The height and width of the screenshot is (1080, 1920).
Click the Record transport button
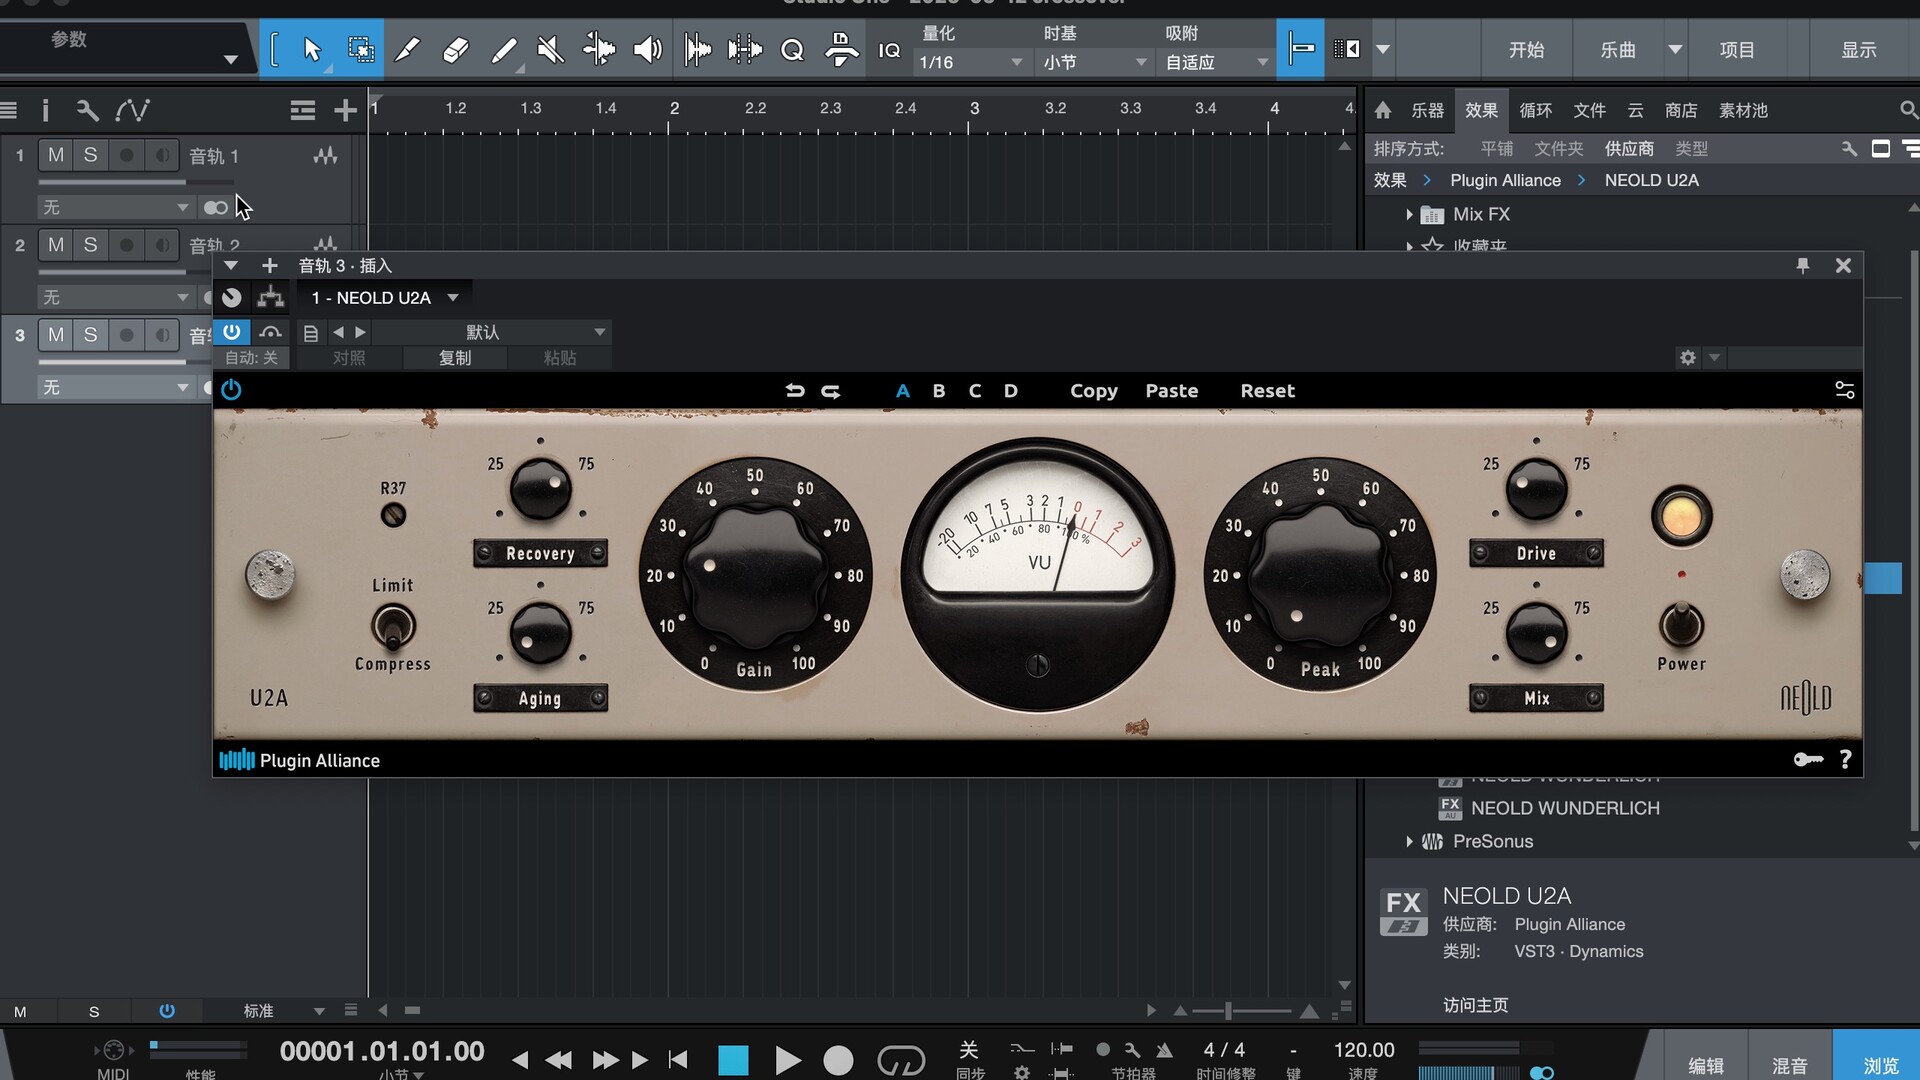coord(838,1060)
